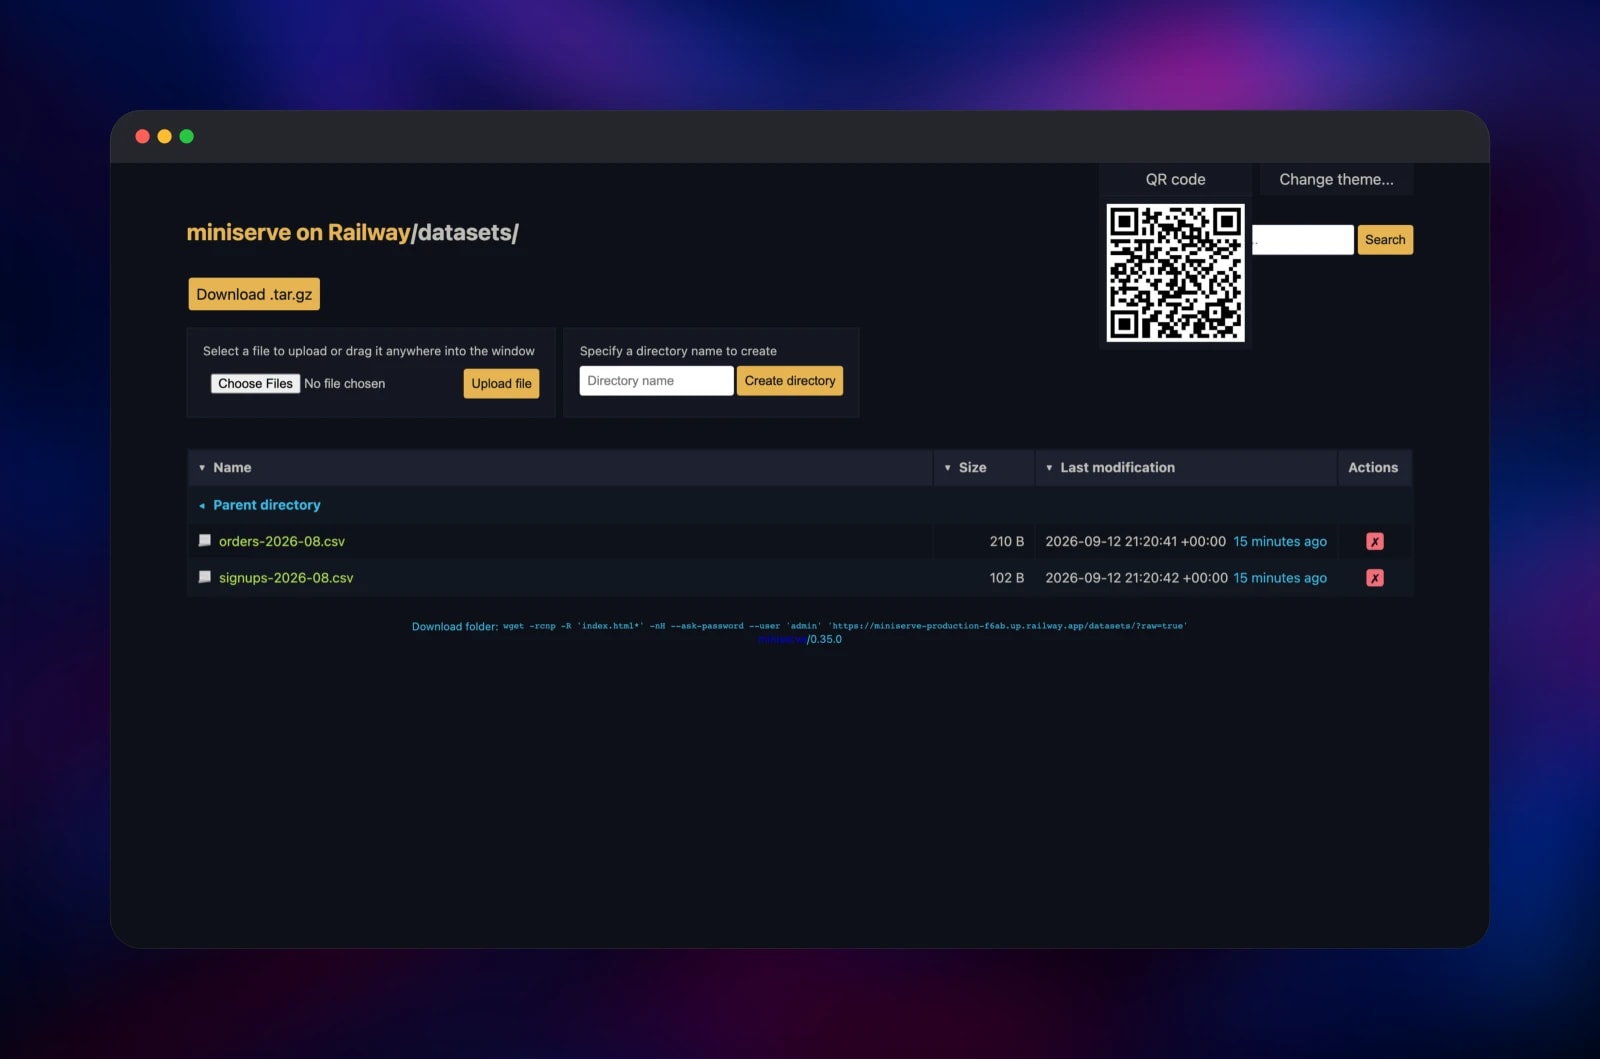Image resolution: width=1600 pixels, height=1059 pixels.
Task: Click the 2026-09-12 21:20:41 +00:00 timestamp
Action: [1135, 541]
